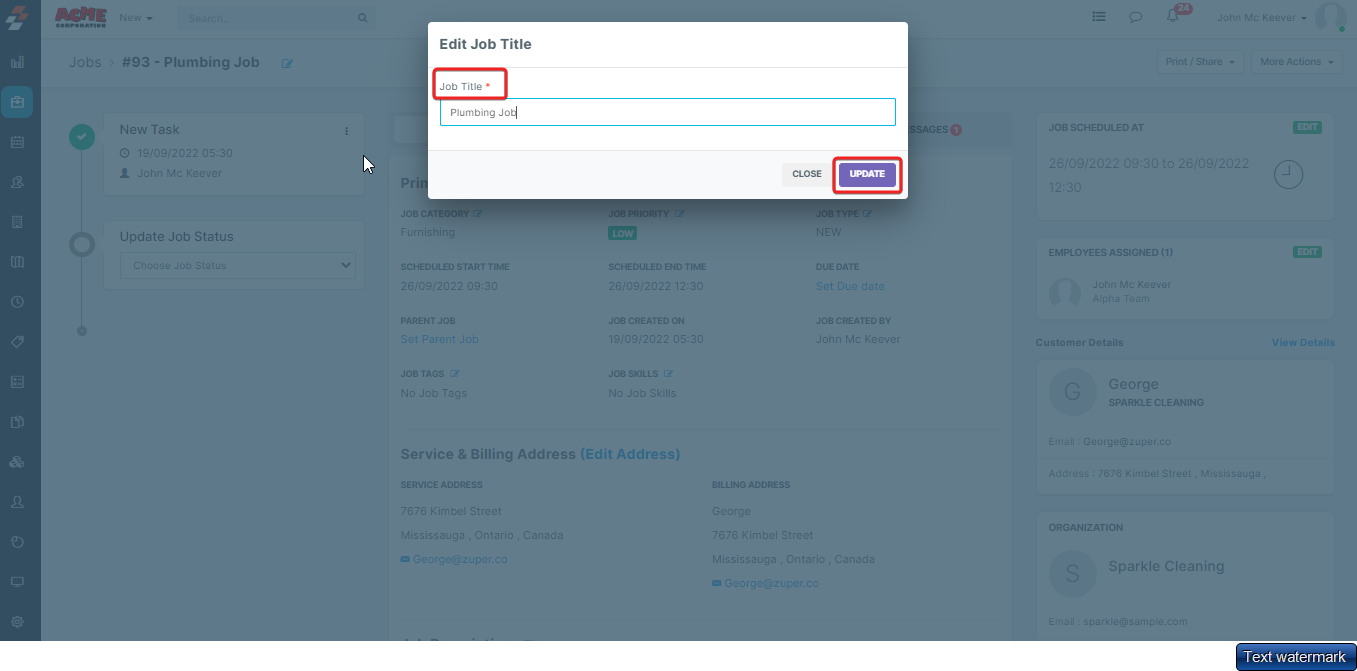The width and height of the screenshot is (1357, 671).
Task: Click the George customer avatar circle
Action: point(1072,393)
